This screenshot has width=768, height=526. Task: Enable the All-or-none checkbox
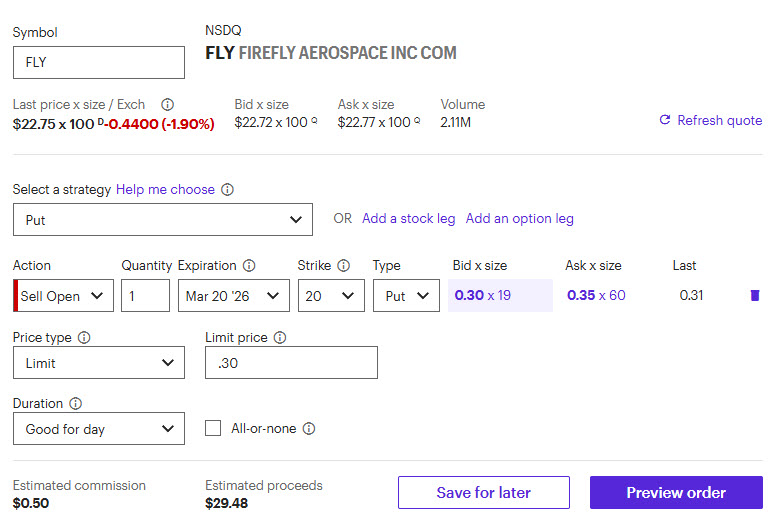(x=213, y=428)
